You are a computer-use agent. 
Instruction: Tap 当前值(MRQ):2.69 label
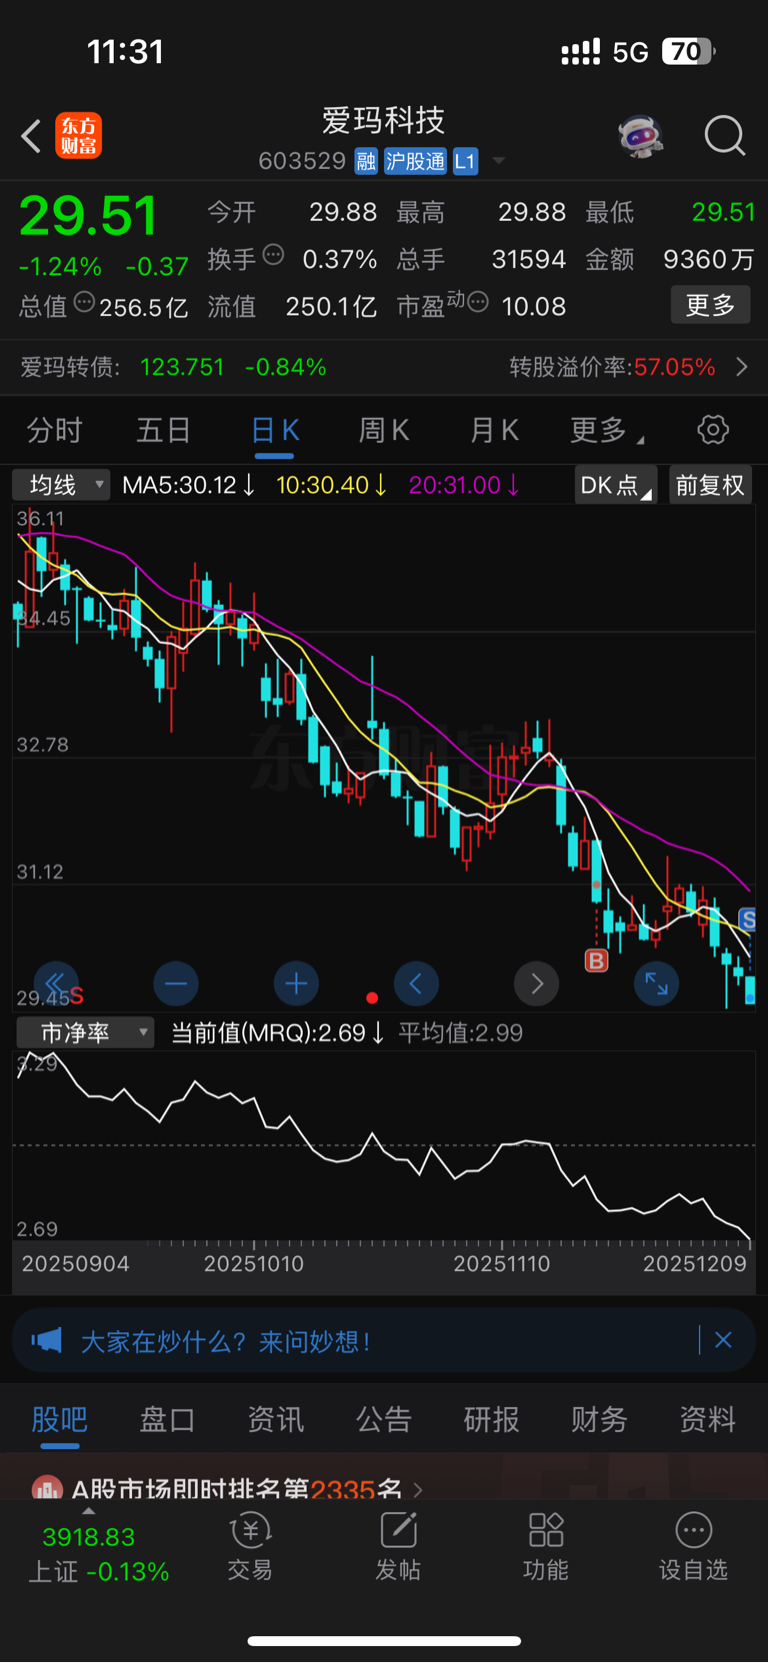point(277,1033)
